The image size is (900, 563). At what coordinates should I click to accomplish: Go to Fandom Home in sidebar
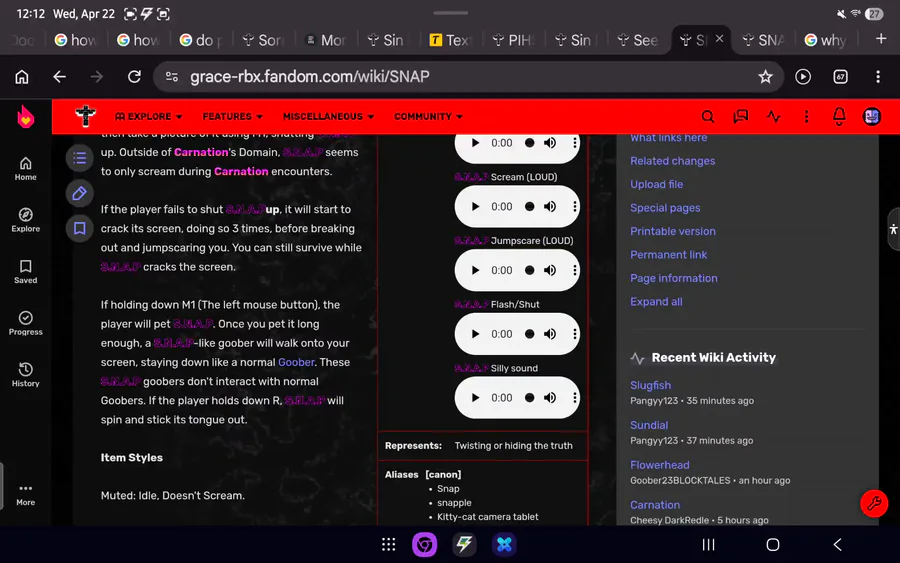[x=25, y=169]
